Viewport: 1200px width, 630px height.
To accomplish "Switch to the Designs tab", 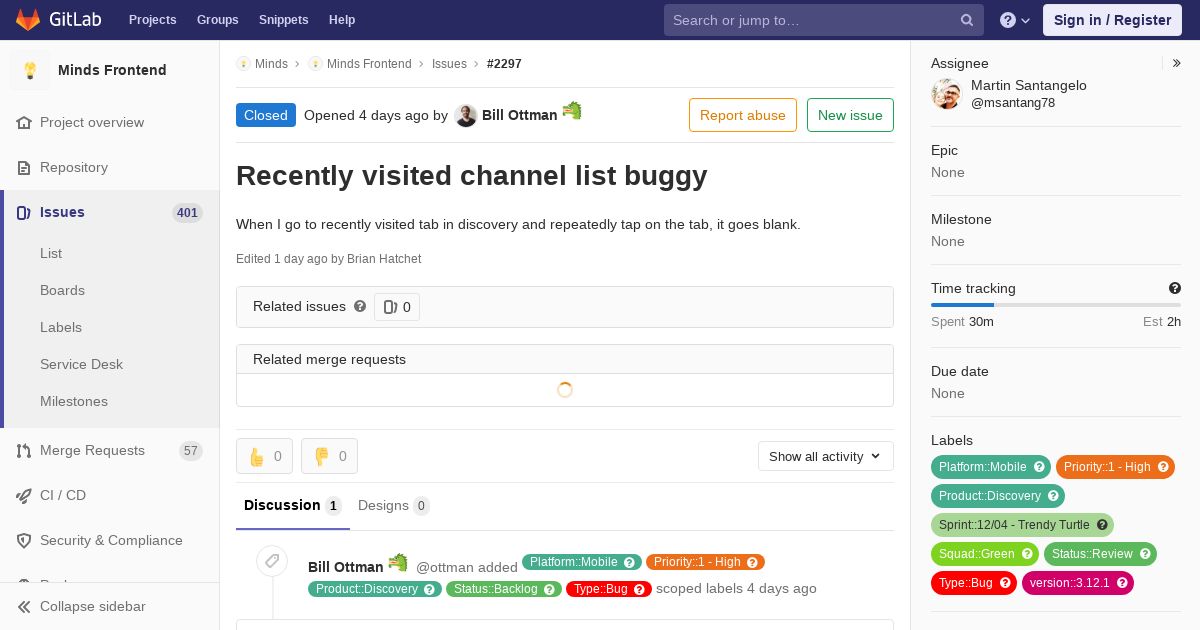I will click(394, 506).
